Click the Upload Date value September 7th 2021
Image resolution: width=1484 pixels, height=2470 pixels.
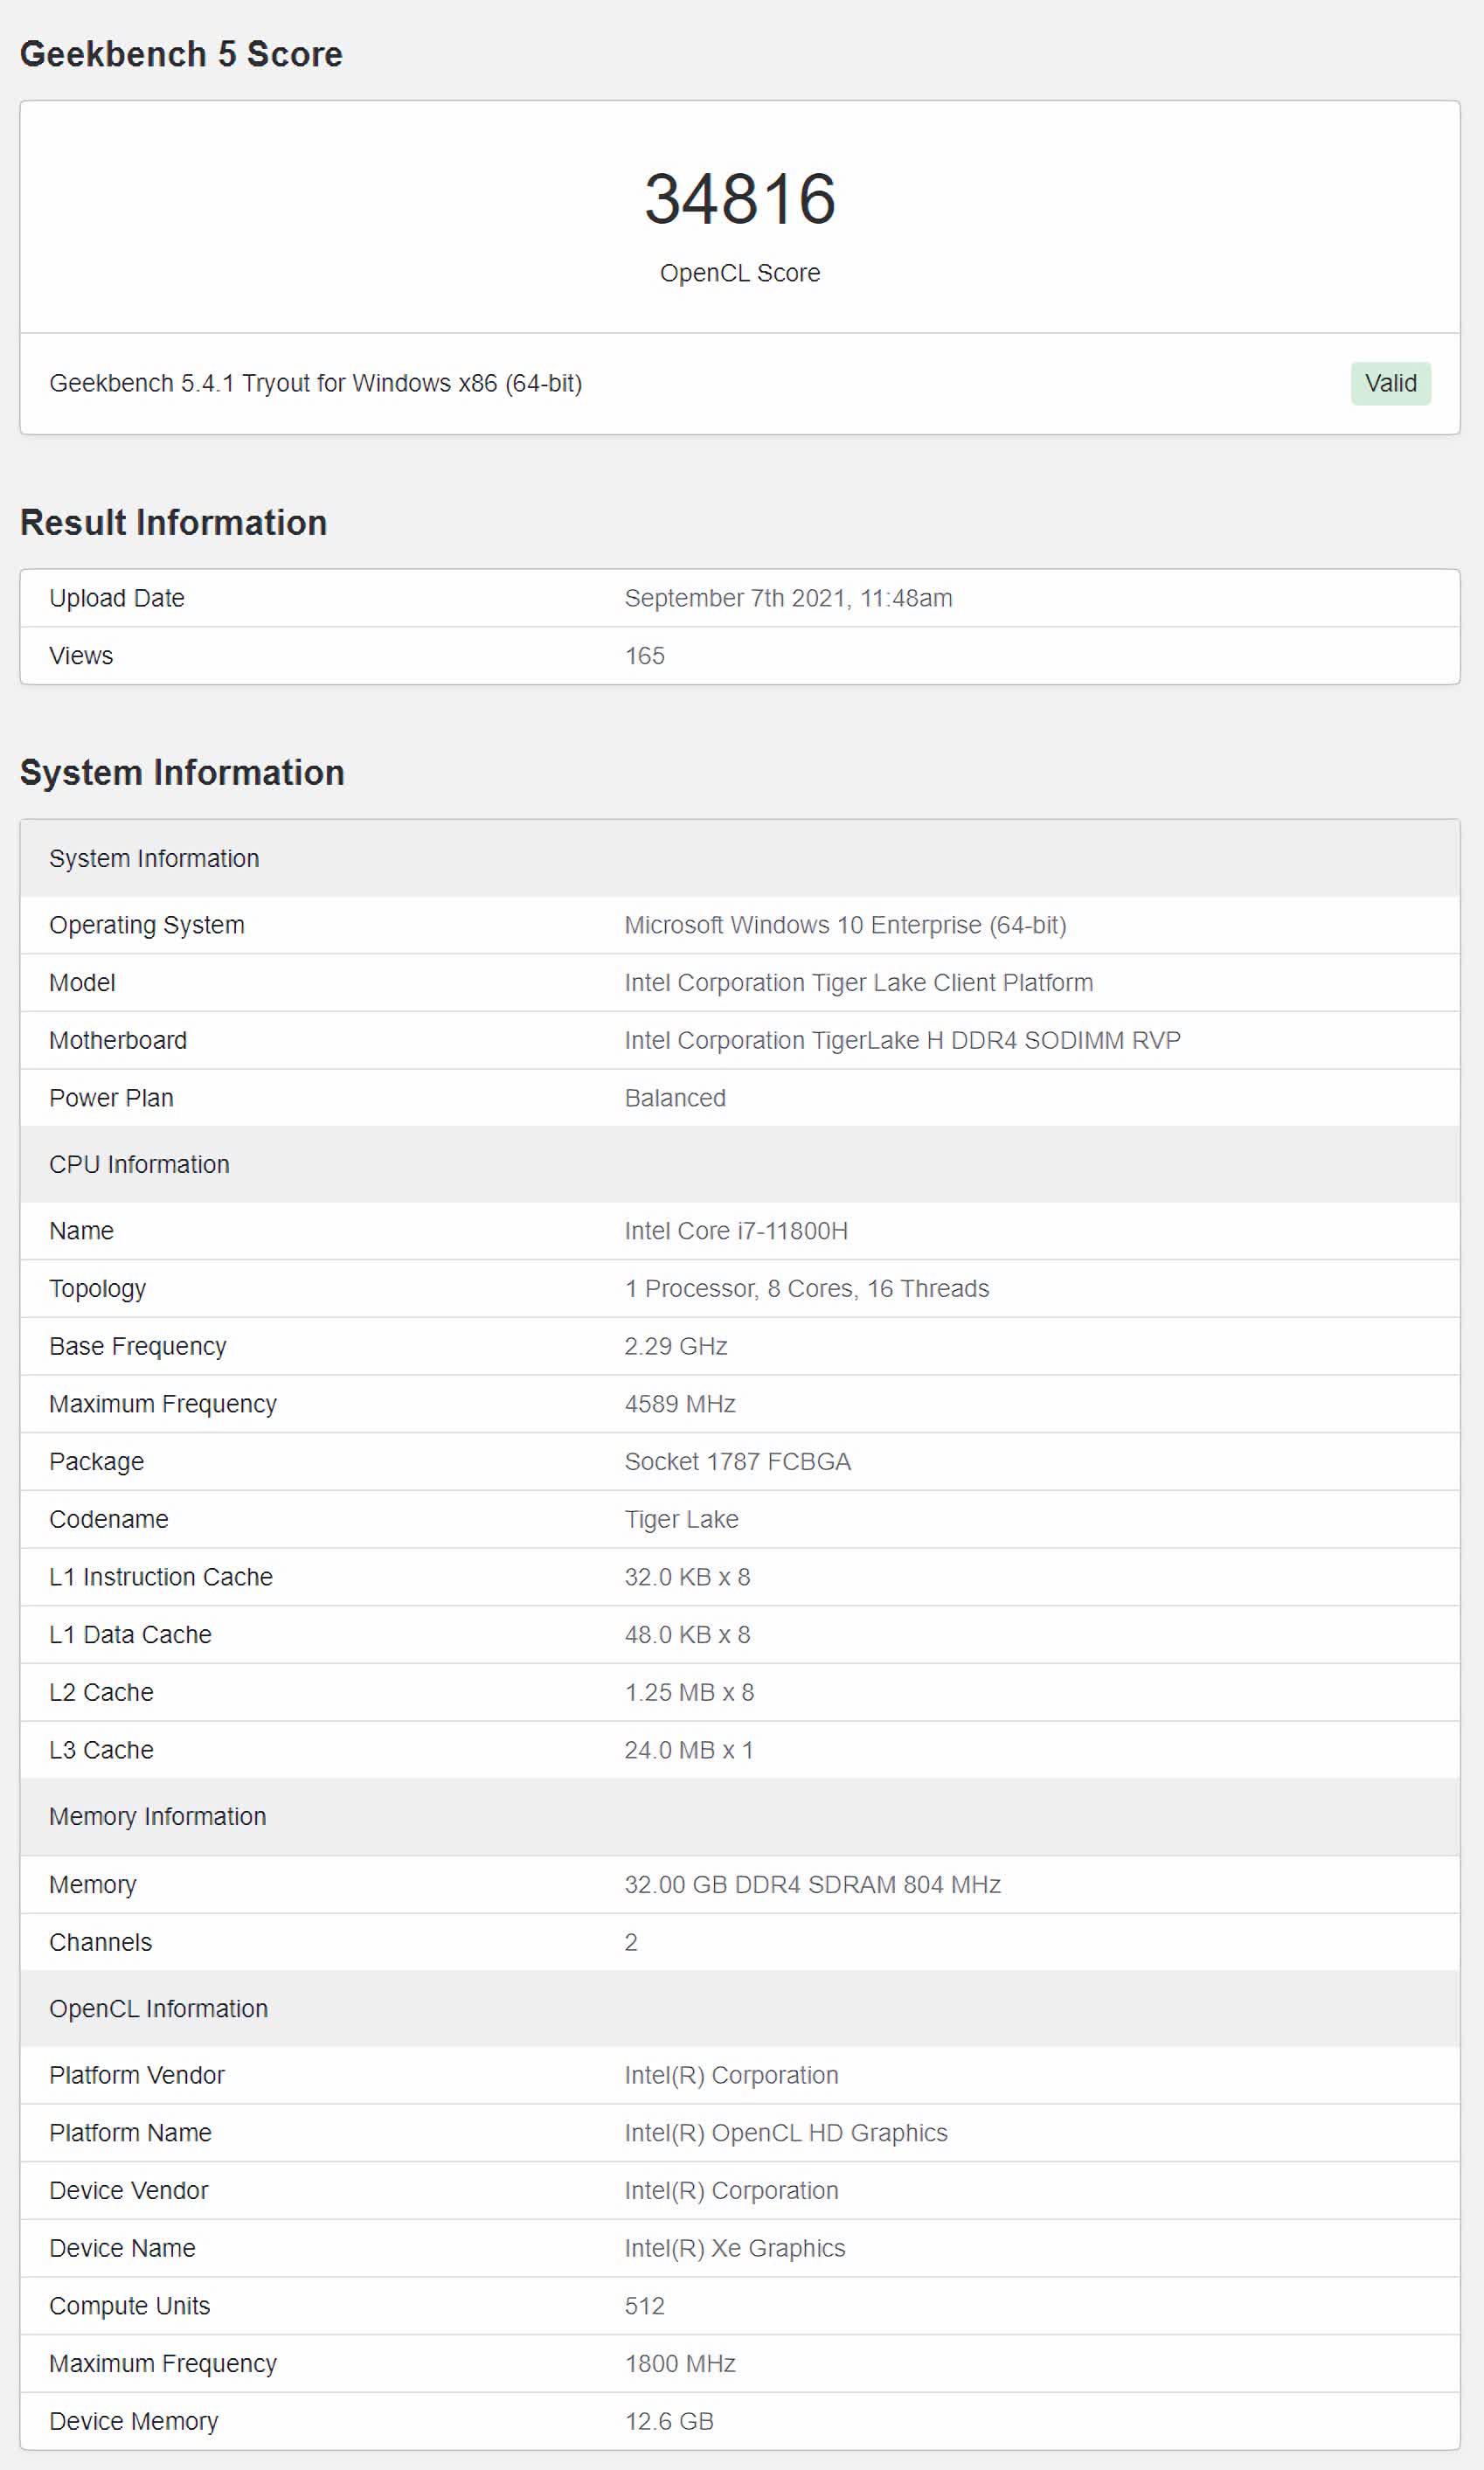[x=788, y=598]
